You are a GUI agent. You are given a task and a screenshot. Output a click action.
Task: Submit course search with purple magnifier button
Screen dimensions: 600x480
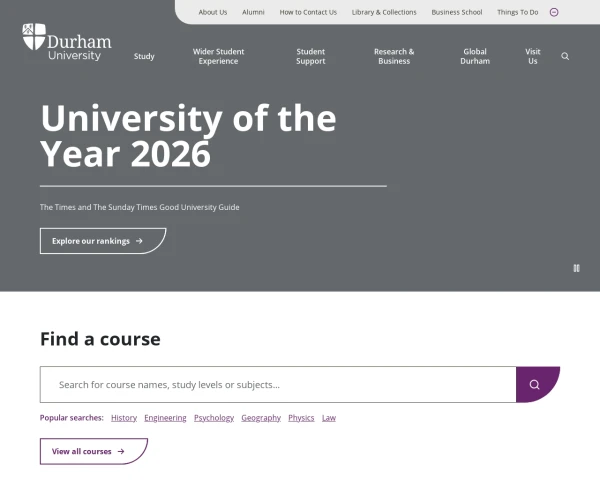tap(536, 384)
